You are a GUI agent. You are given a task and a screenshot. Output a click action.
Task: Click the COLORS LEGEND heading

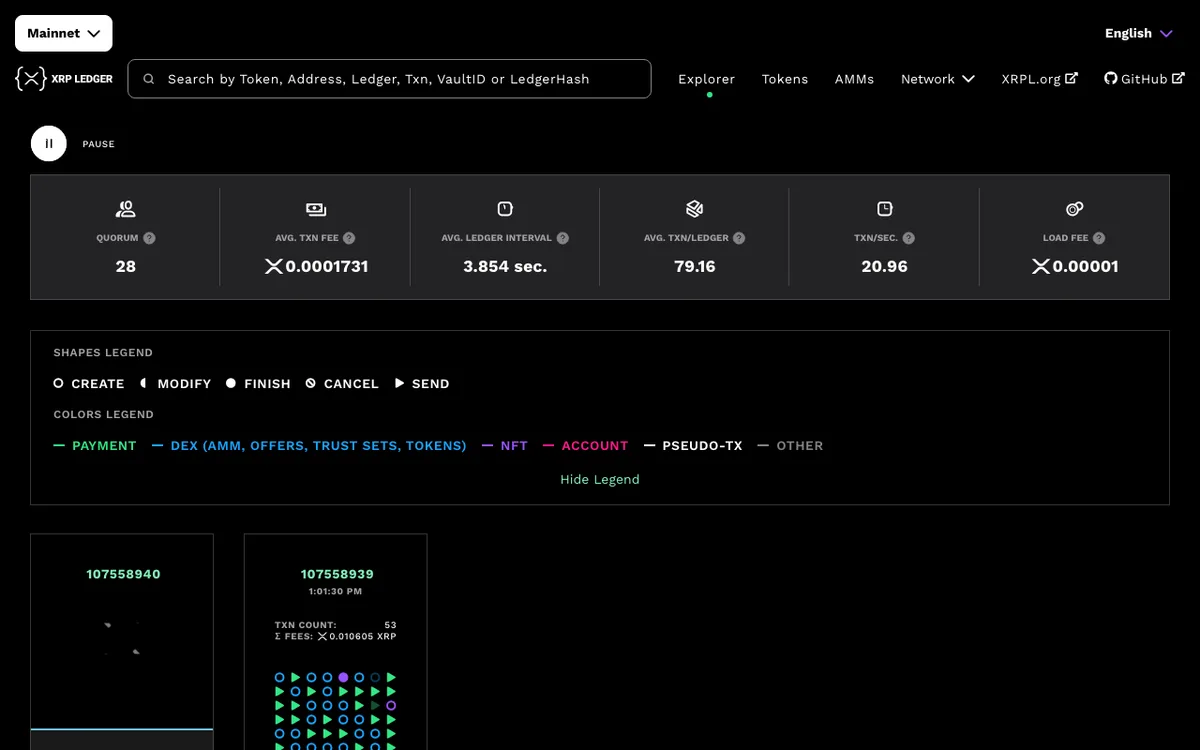[103, 415]
